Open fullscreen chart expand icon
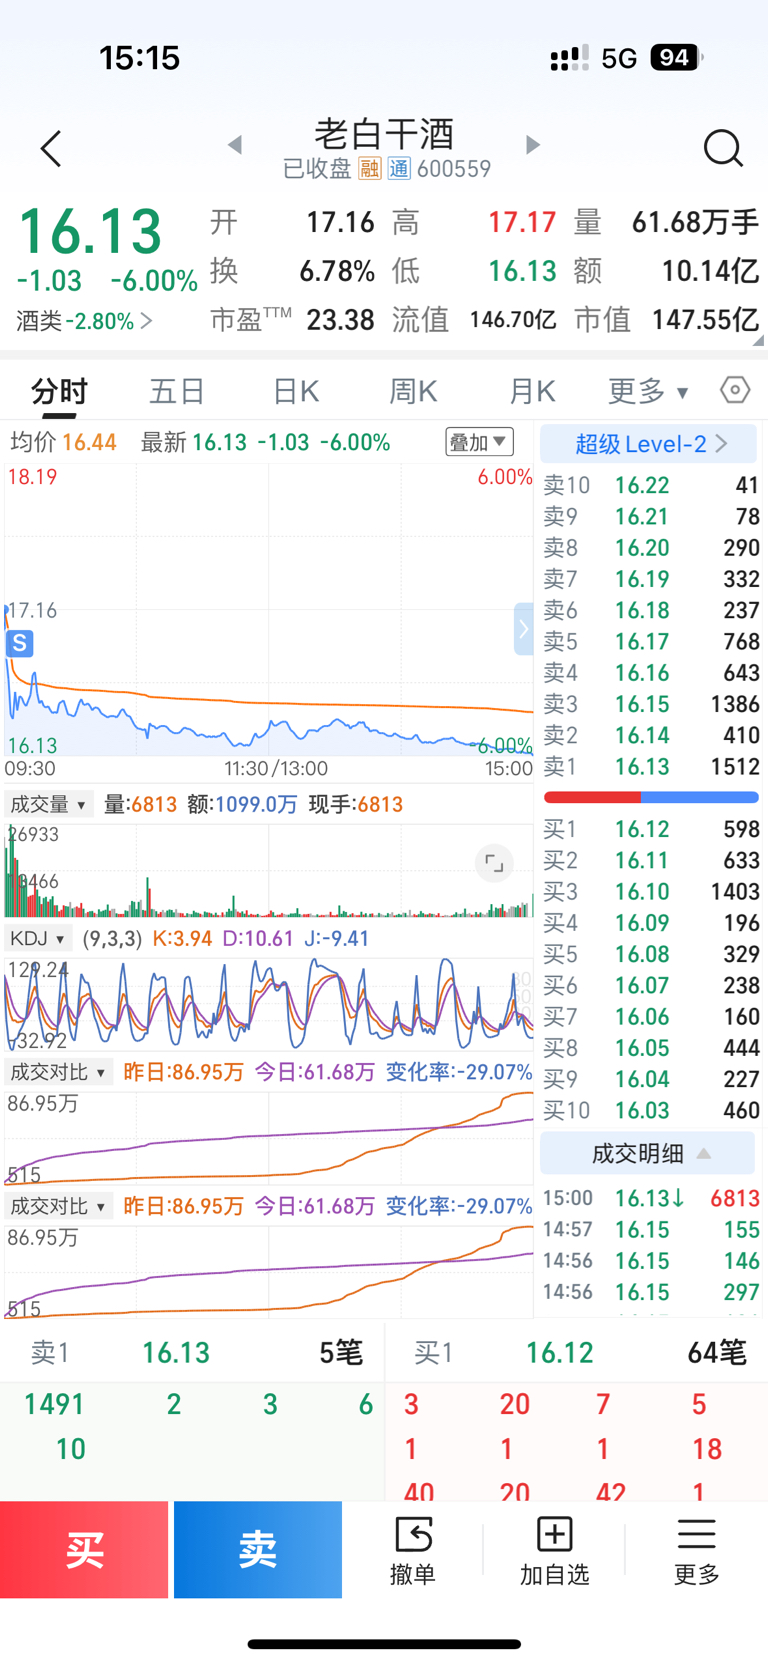The width and height of the screenshot is (769, 1665). (x=494, y=863)
